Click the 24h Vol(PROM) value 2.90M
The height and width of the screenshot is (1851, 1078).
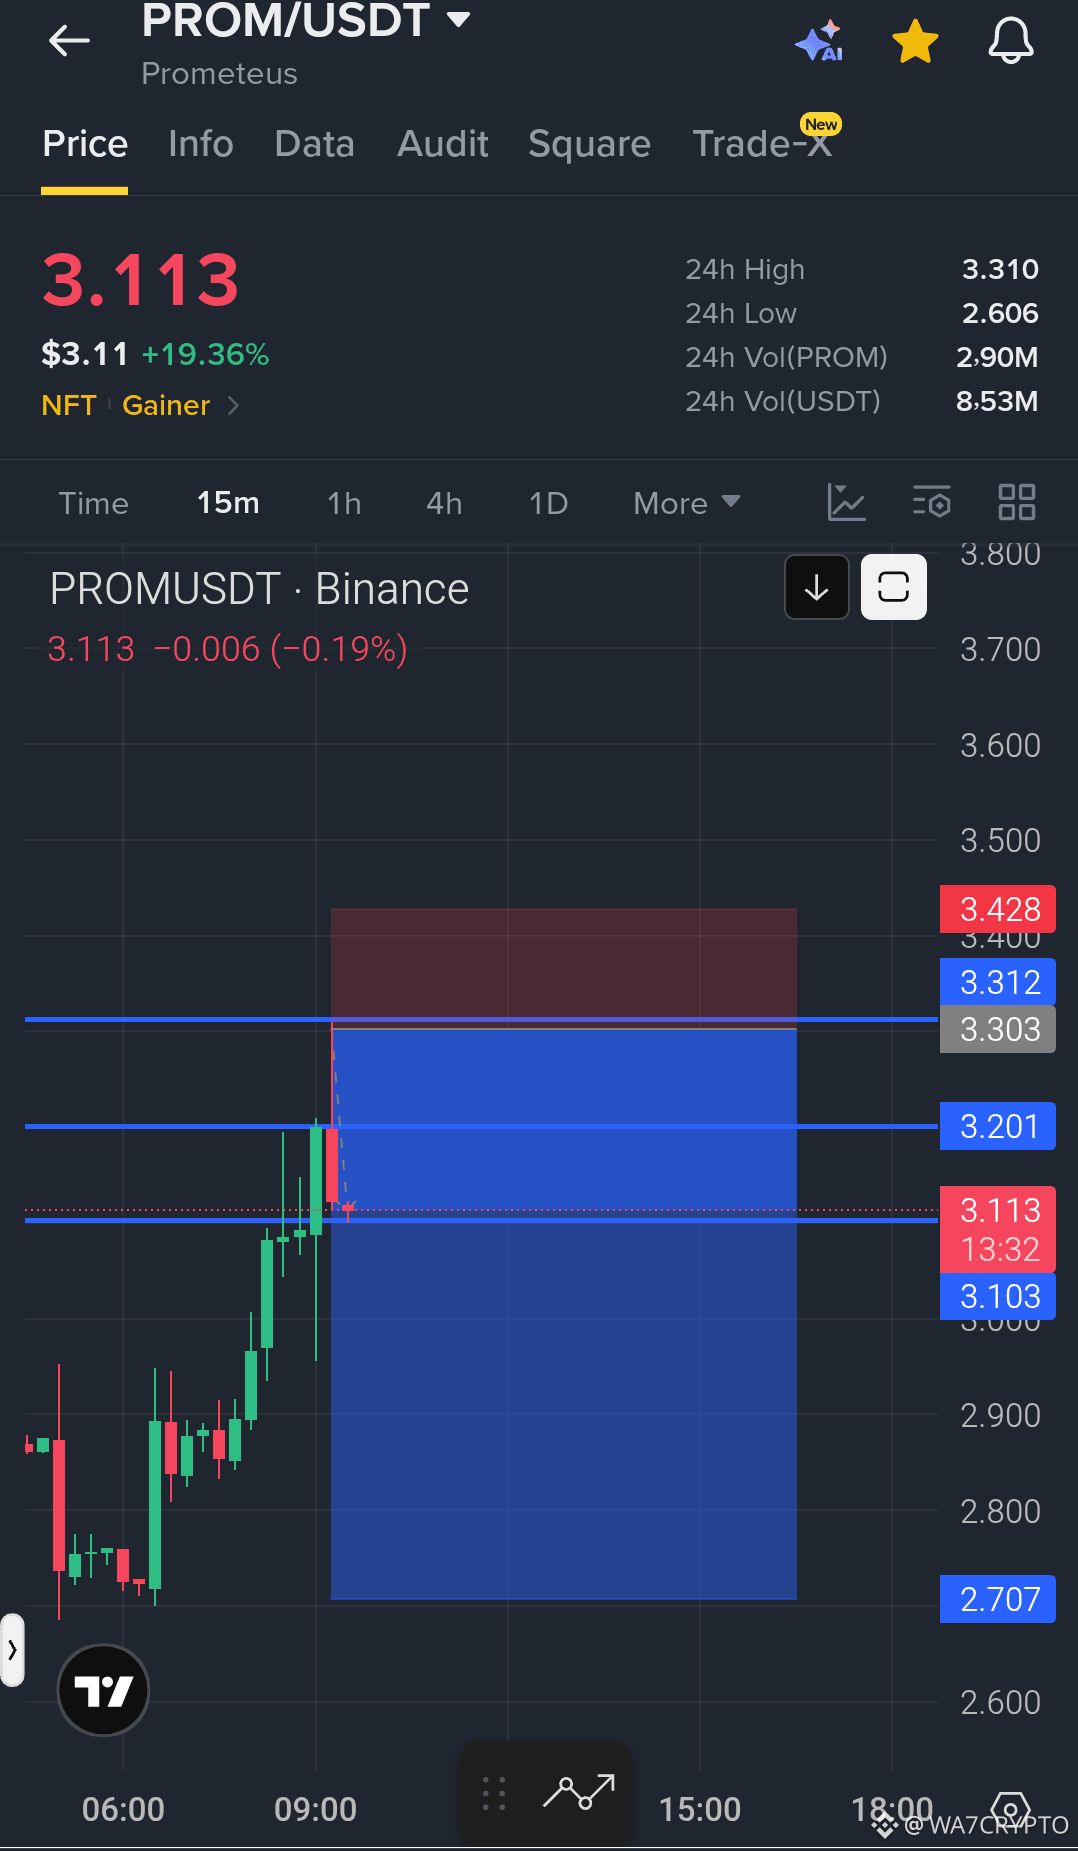tap(997, 357)
